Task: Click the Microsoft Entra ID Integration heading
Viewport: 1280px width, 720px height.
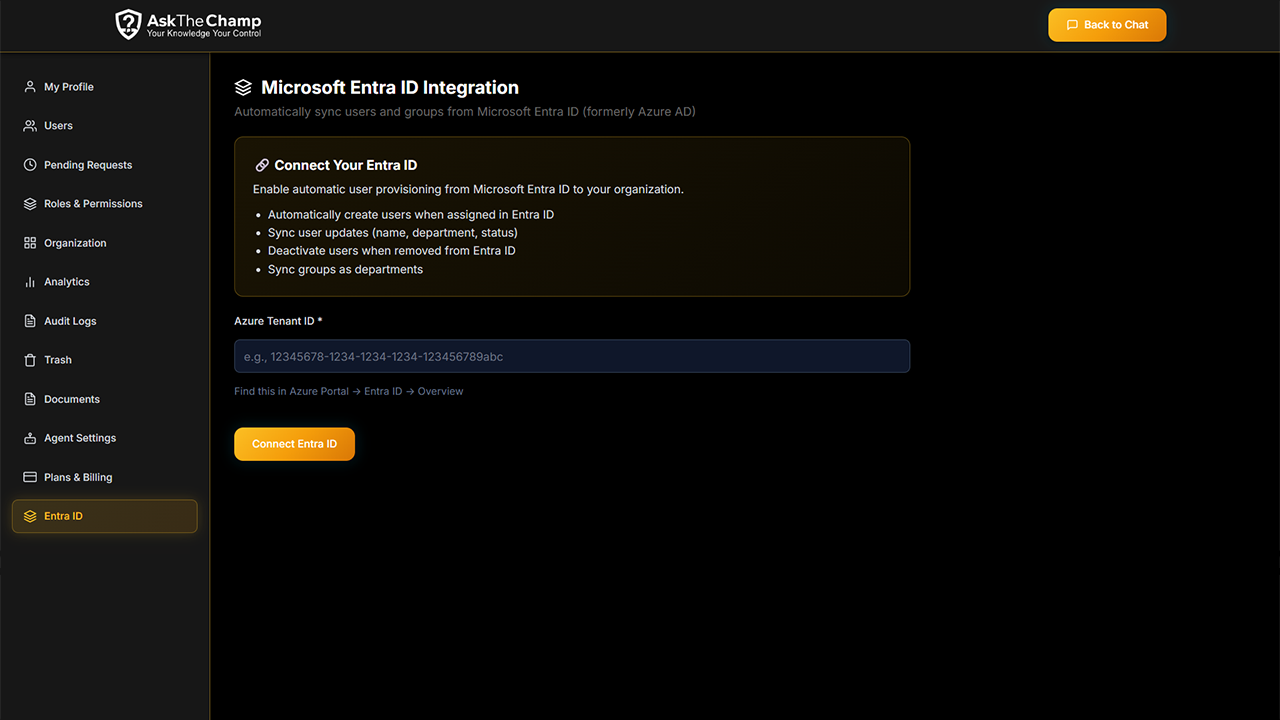Action: click(390, 88)
